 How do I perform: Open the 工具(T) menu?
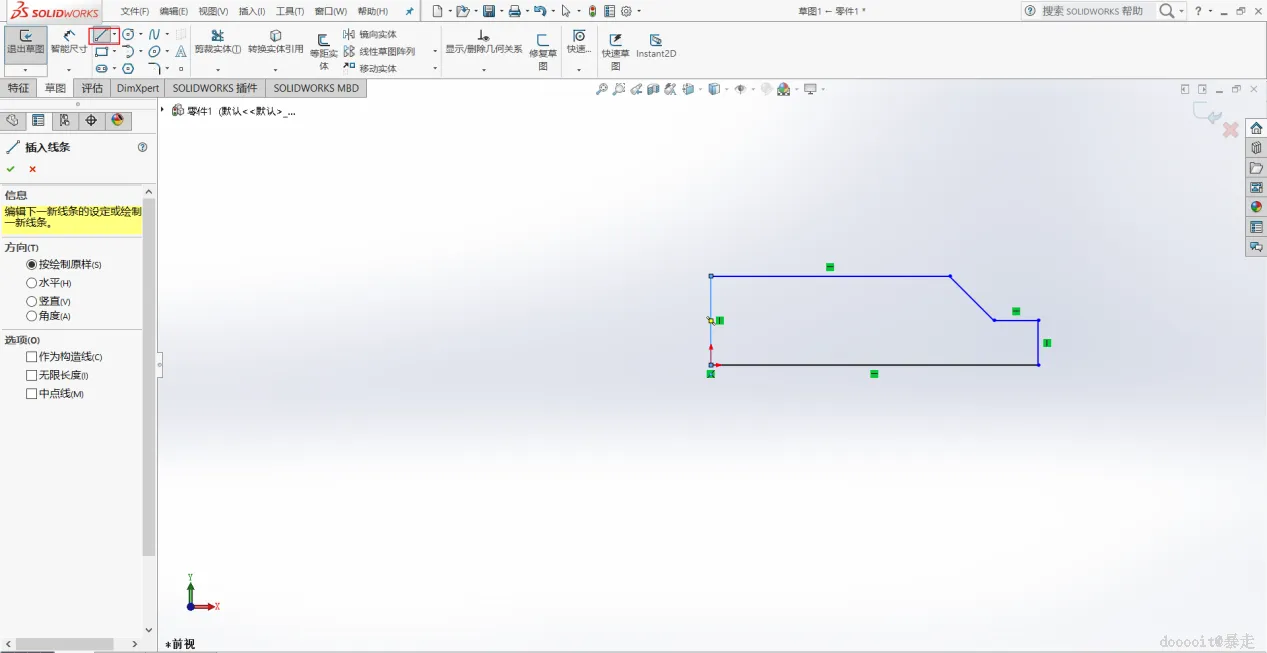290,11
